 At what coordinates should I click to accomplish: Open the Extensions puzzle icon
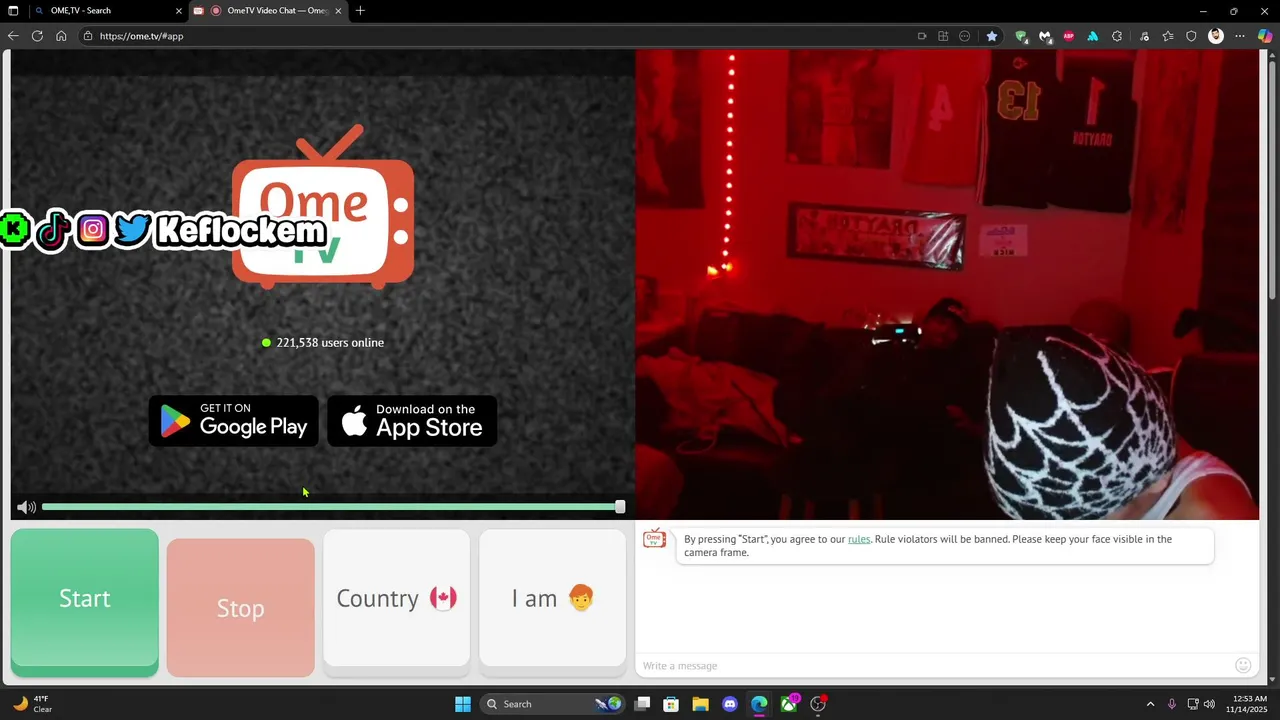pyautogui.click(x=1117, y=36)
